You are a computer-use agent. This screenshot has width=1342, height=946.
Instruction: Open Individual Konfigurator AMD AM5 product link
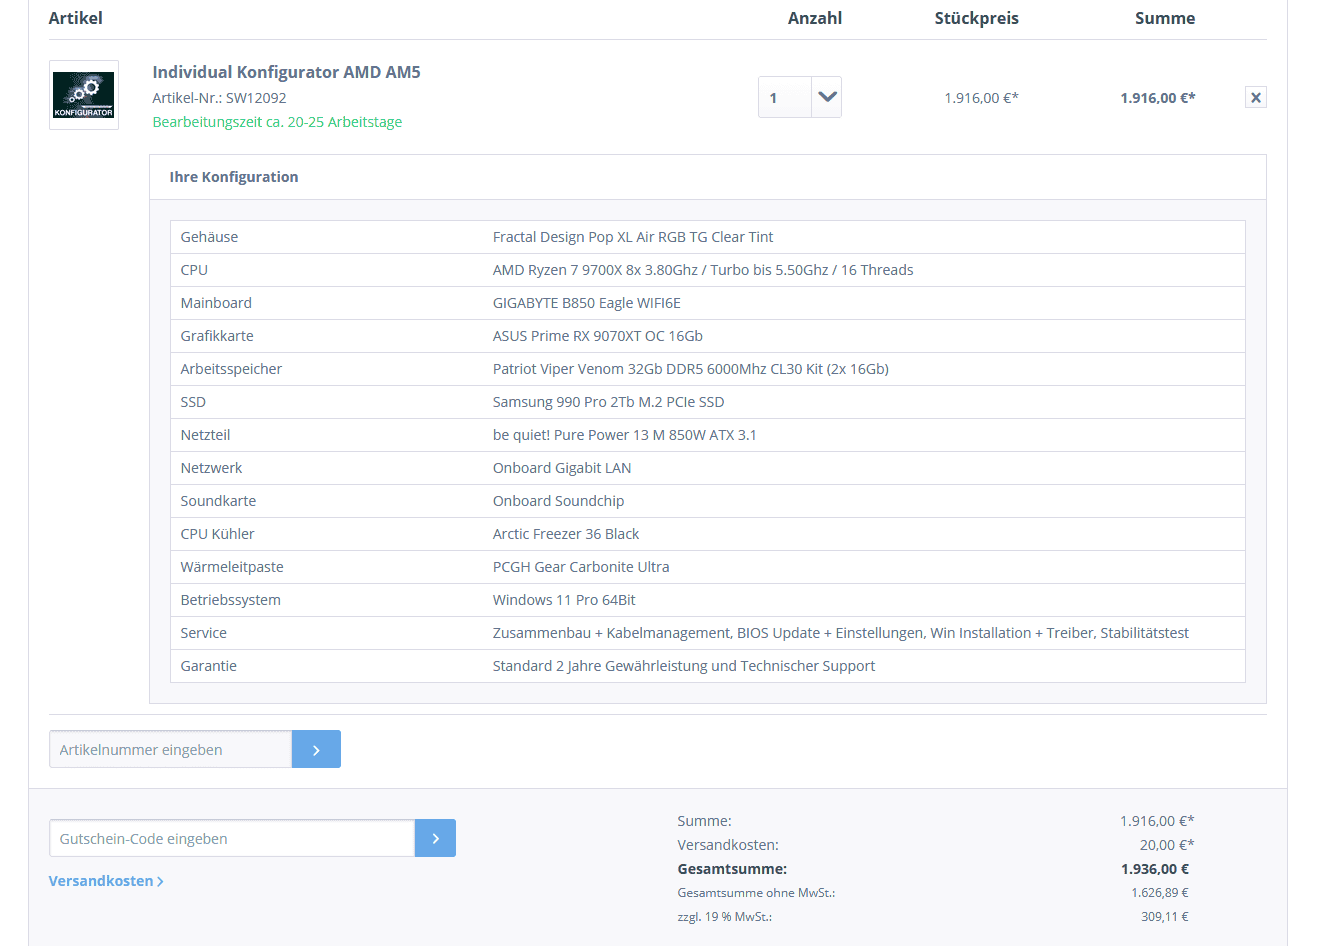point(286,72)
